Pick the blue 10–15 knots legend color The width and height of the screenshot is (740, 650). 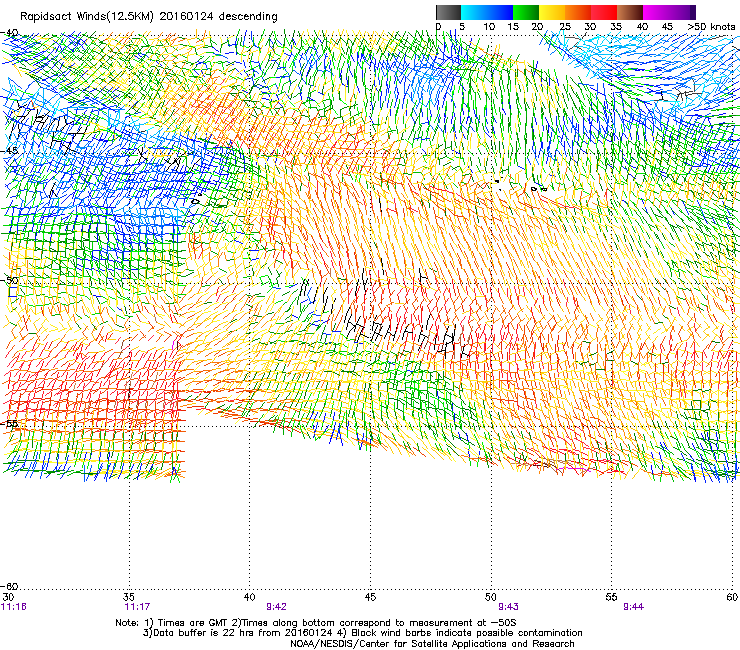point(500,12)
